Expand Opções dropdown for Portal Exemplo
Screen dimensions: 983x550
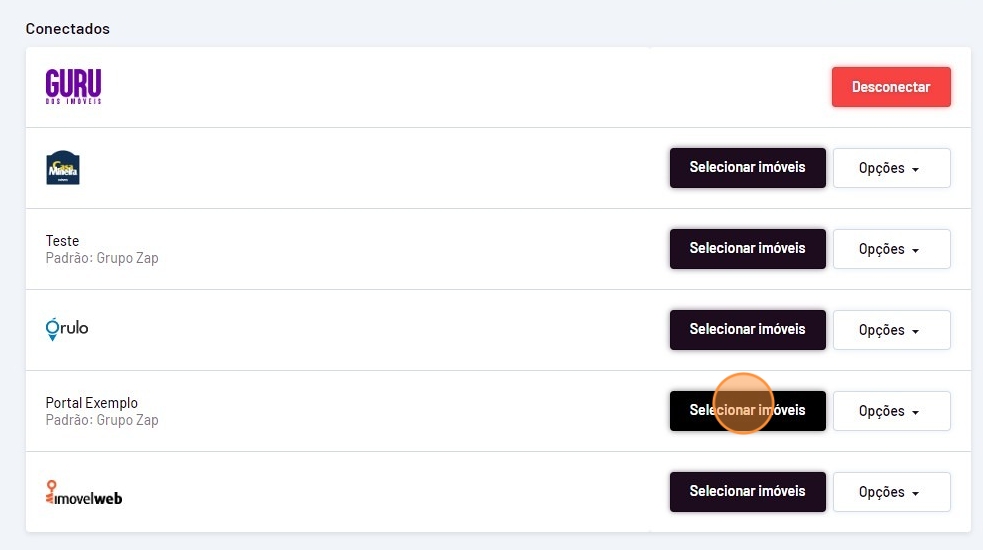[x=891, y=411]
